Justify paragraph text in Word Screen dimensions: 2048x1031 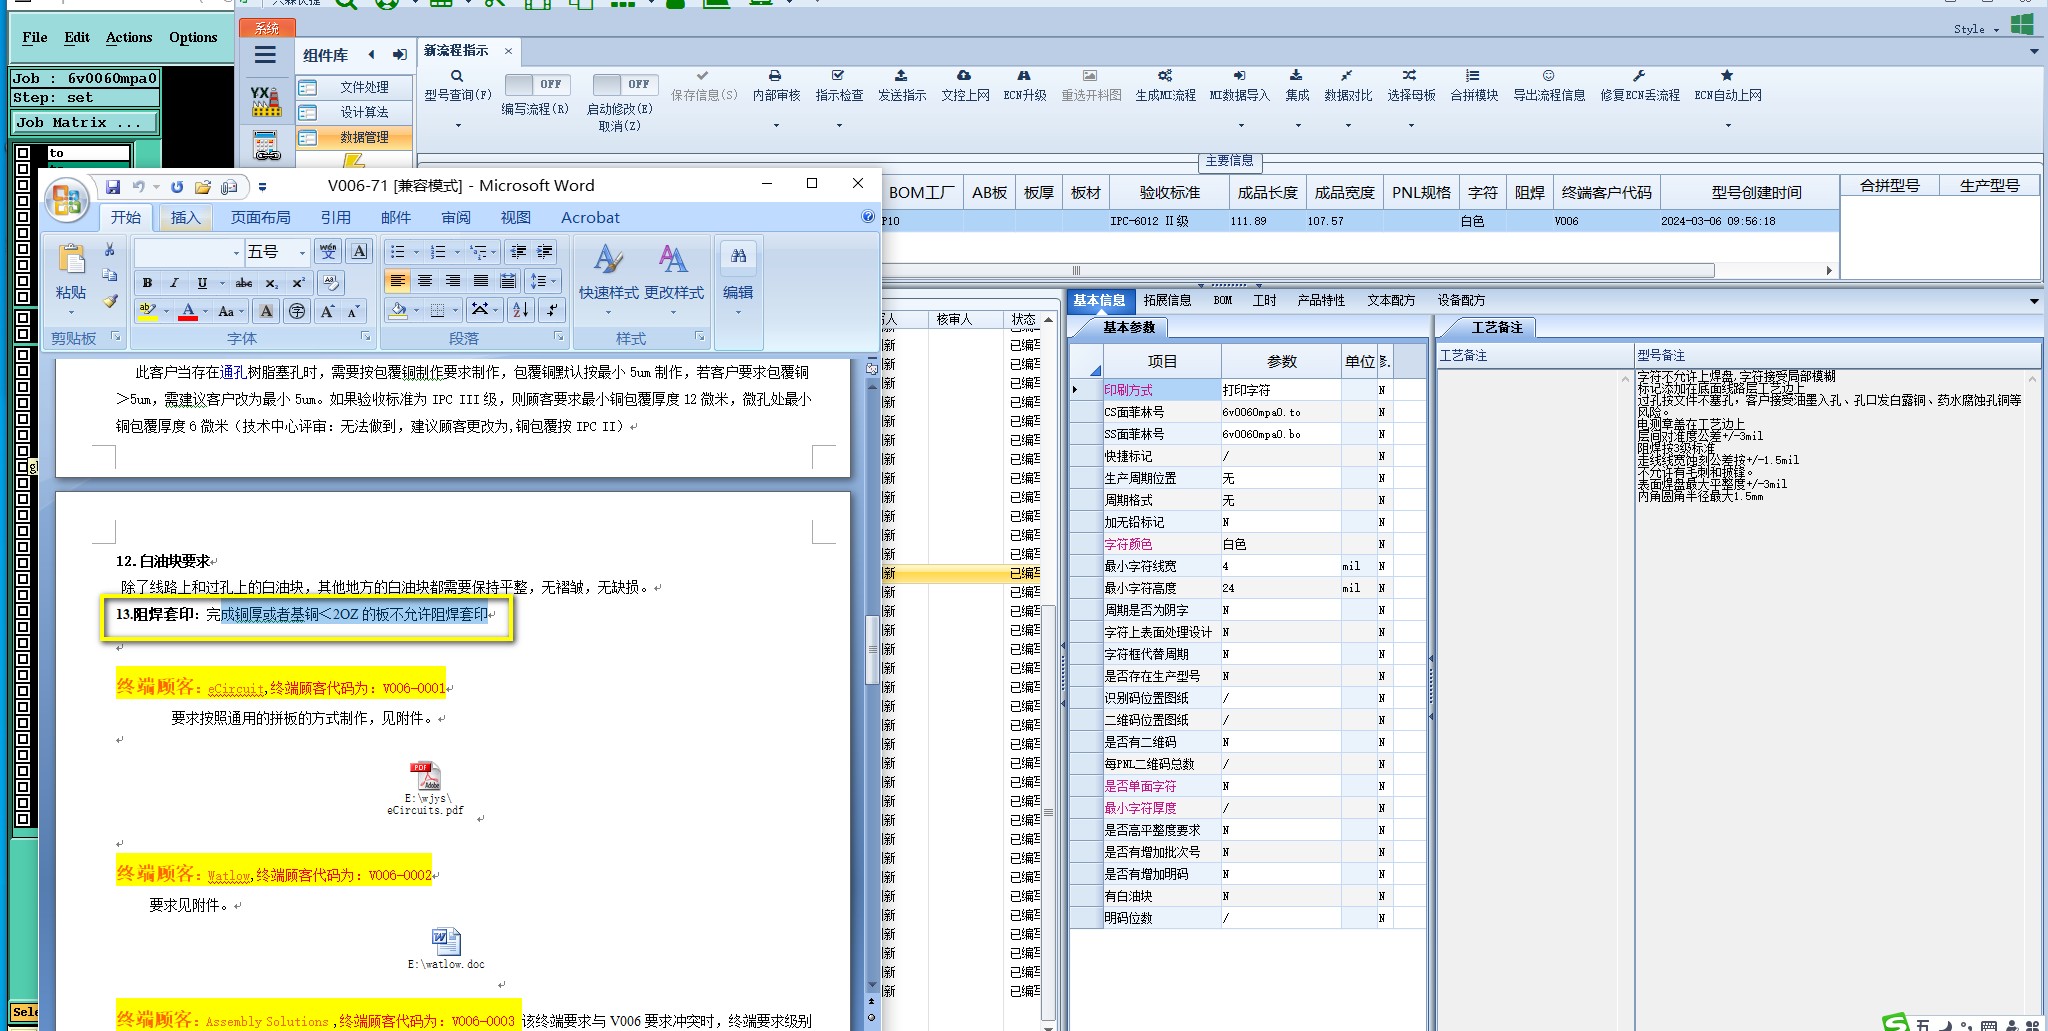481,281
